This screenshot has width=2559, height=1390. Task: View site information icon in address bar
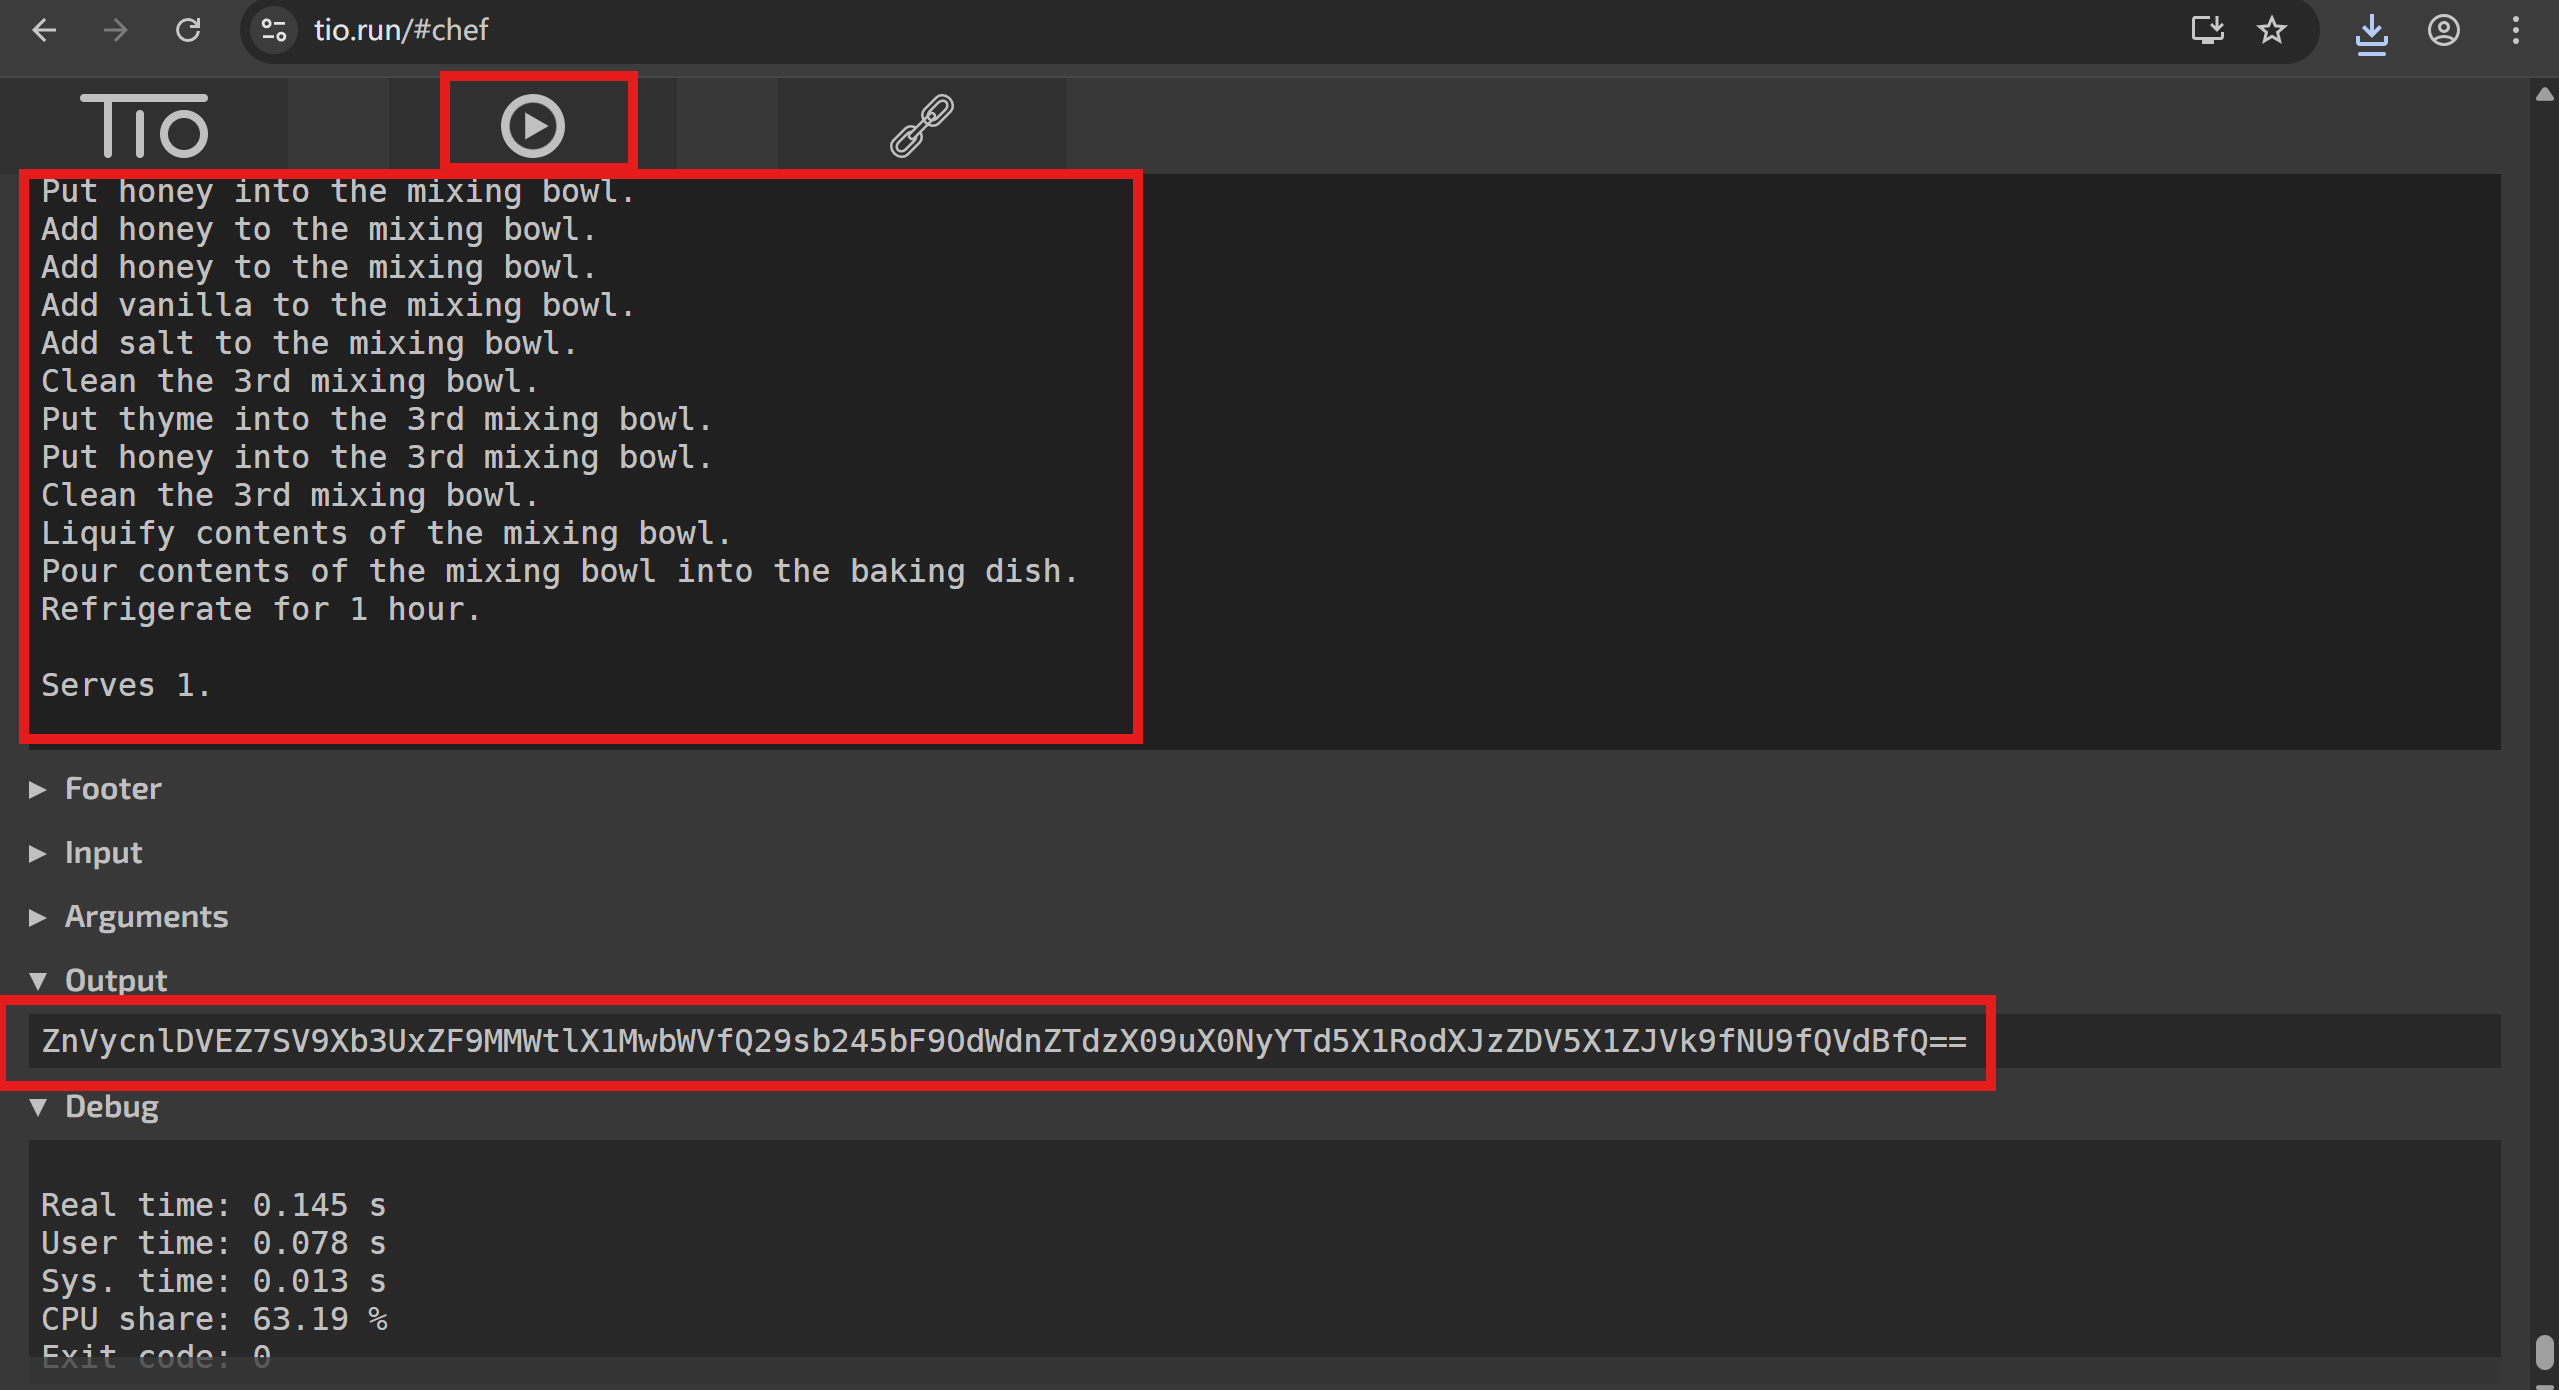pos(274,30)
